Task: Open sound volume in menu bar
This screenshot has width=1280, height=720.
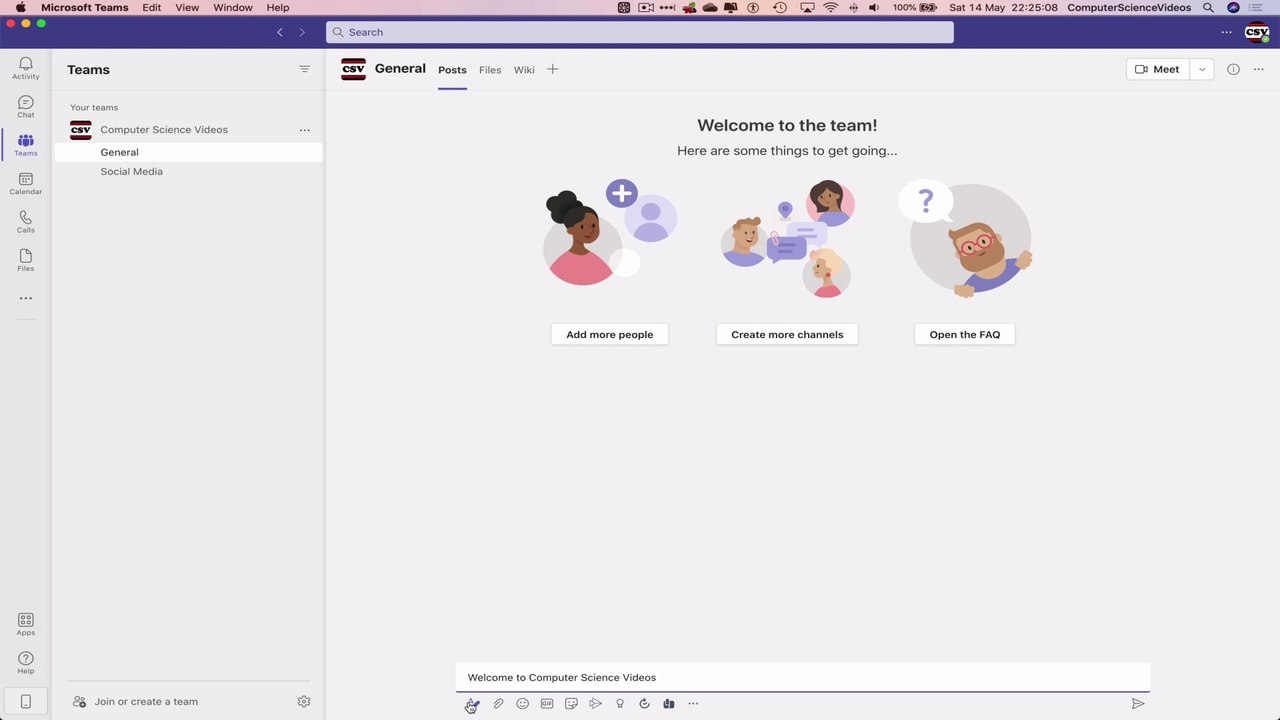Action: tap(874, 7)
